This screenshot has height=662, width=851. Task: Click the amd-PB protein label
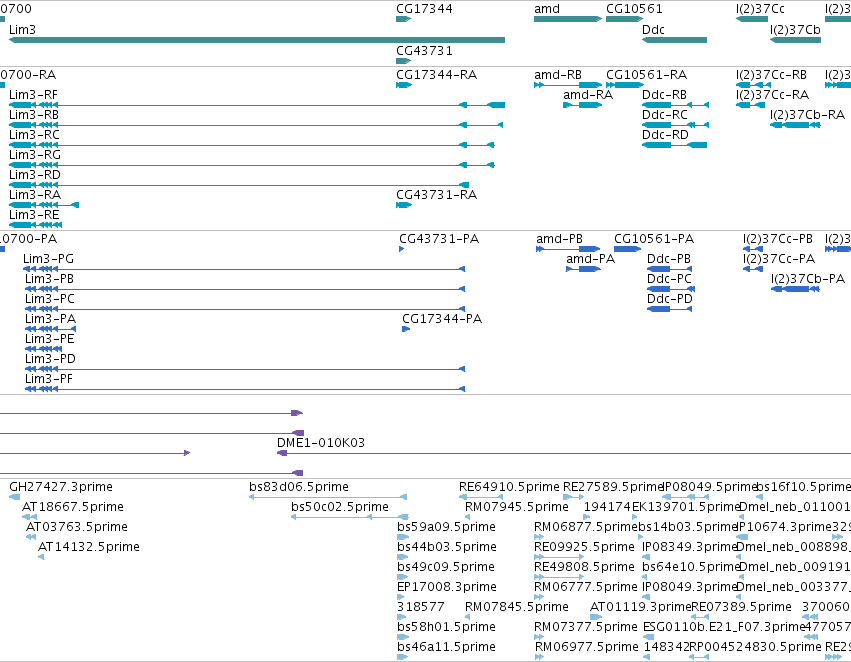(559, 239)
